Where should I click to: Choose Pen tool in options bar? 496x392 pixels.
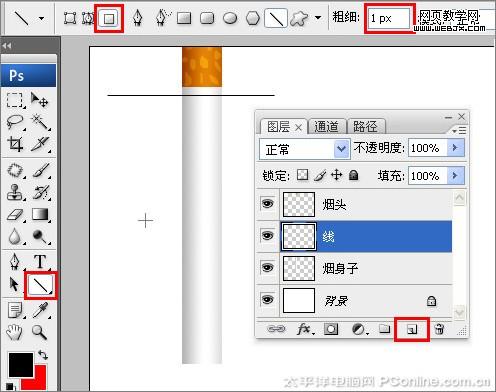pyautogui.click(x=138, y=18)
